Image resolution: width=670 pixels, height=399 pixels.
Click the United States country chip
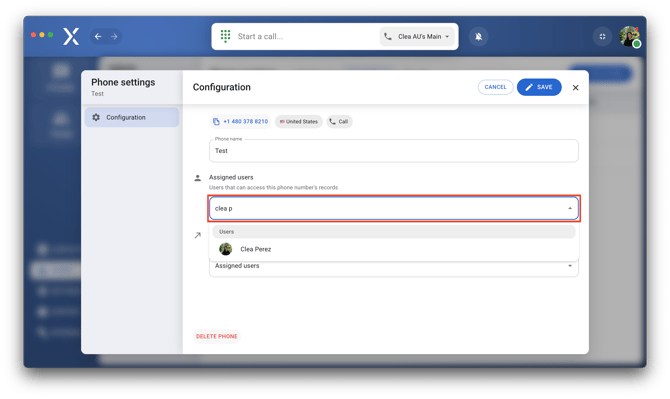299,122
